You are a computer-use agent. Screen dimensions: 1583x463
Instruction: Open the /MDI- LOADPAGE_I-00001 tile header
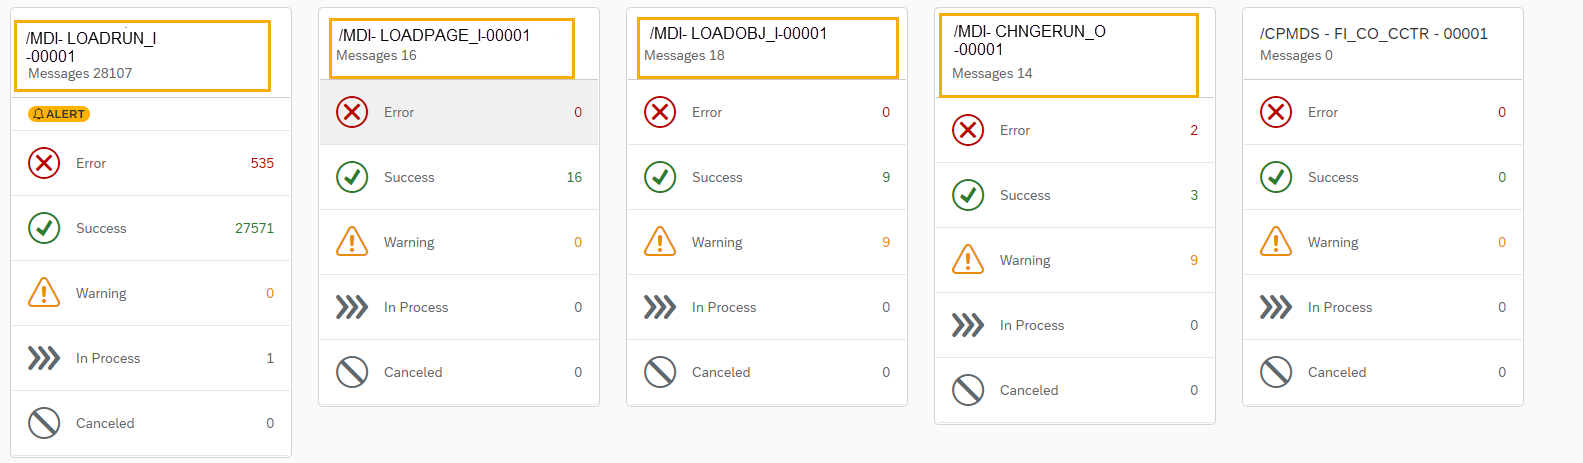pyautogui.click(x=452, y=48)
